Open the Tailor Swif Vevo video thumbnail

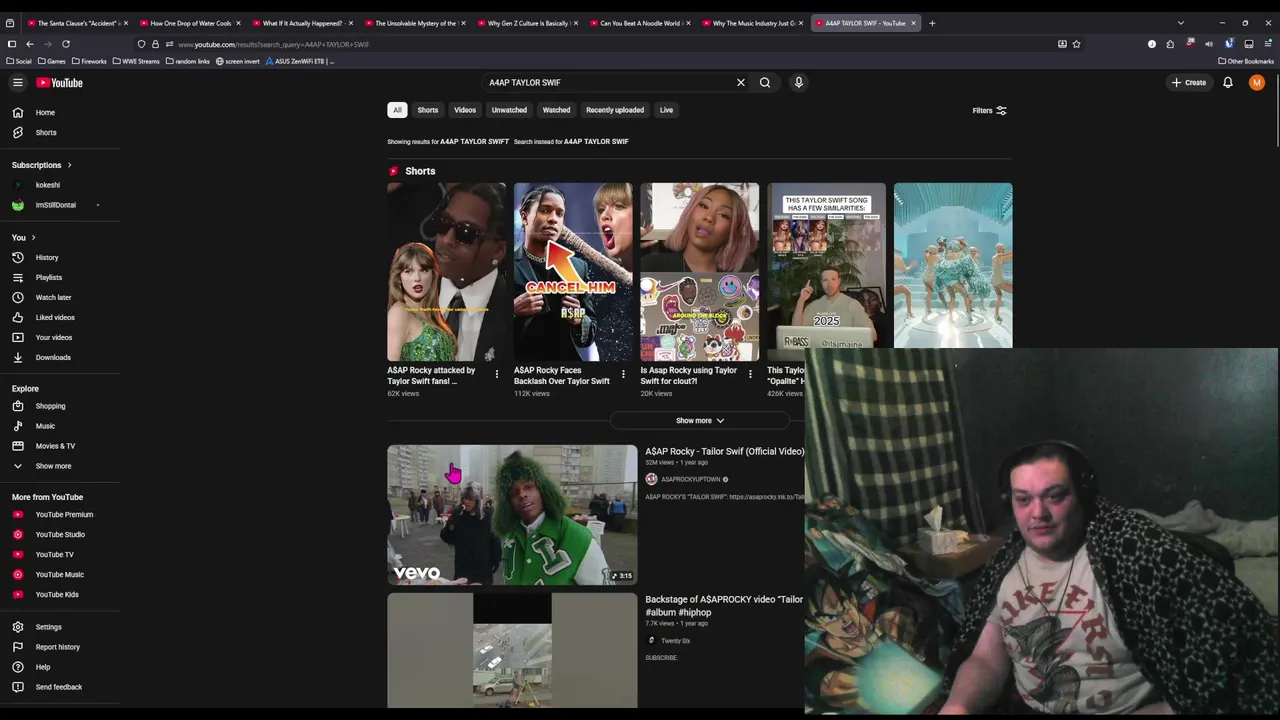pos(512,515)
